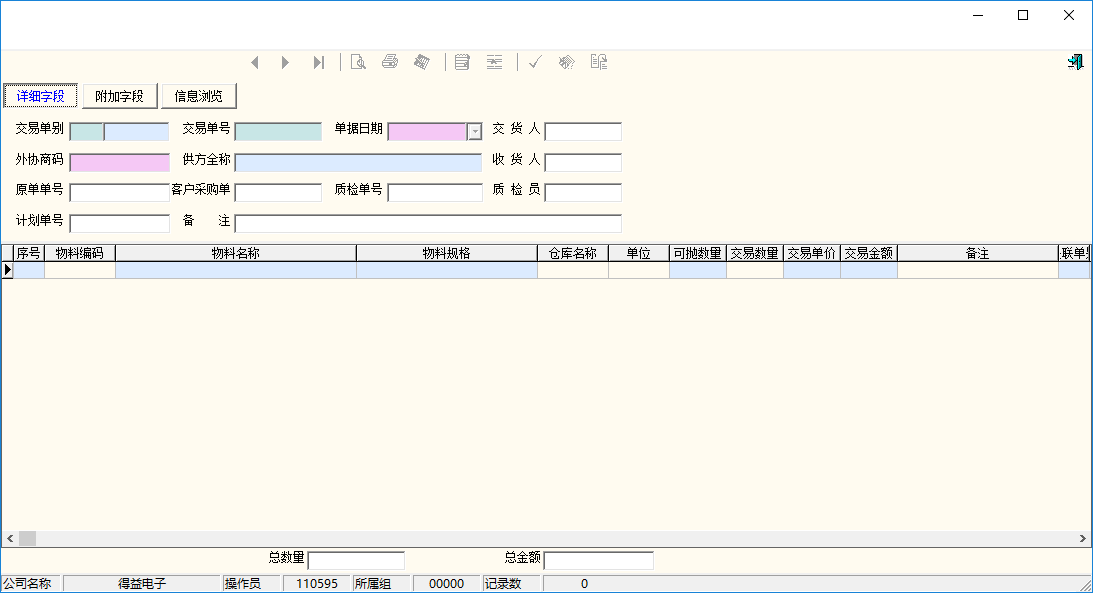
Task: Click the notepad toolbar icon
Action: [x=462, y=63]
